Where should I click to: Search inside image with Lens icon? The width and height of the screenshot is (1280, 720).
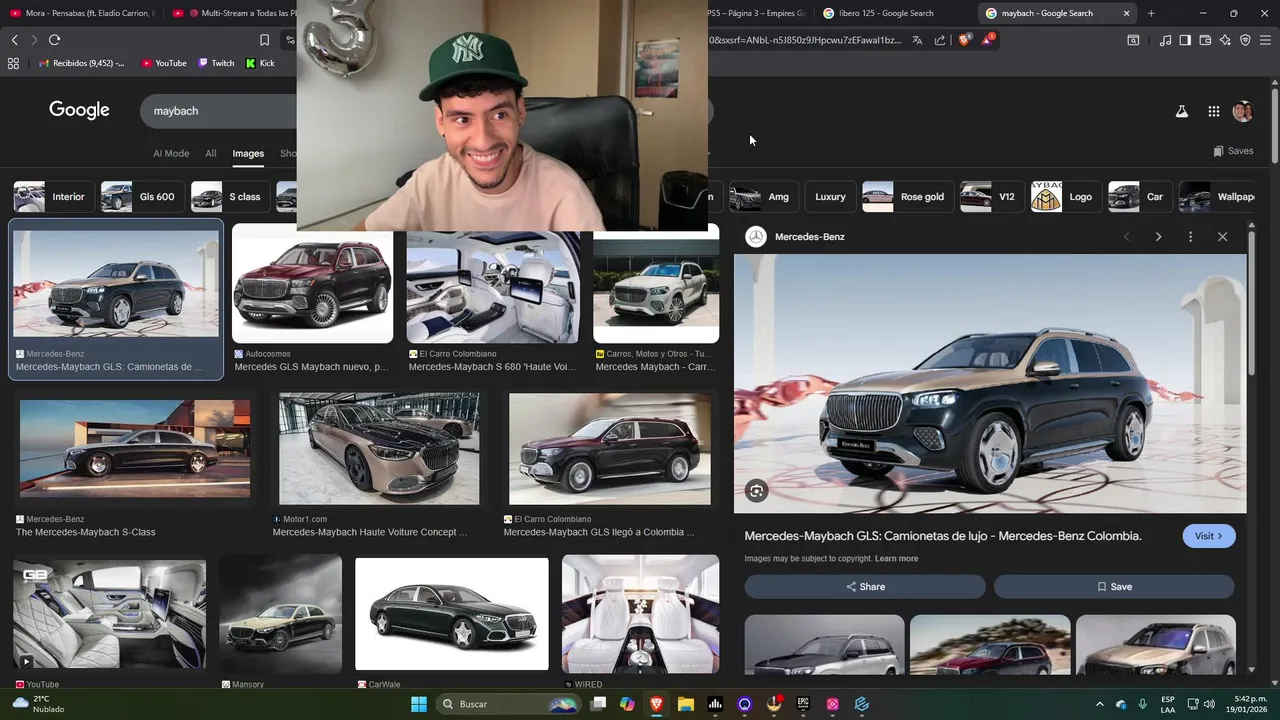757,491
